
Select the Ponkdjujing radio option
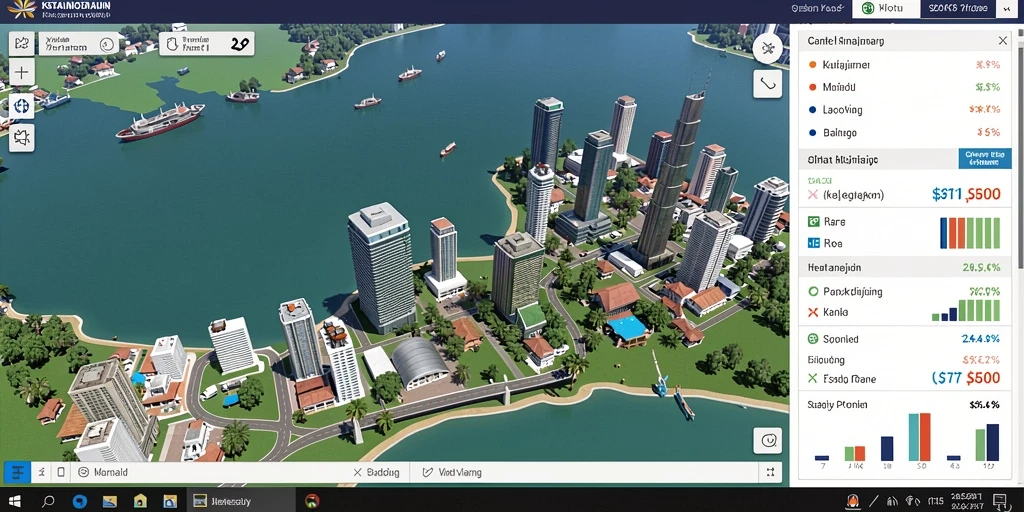(x=813, y=291)
